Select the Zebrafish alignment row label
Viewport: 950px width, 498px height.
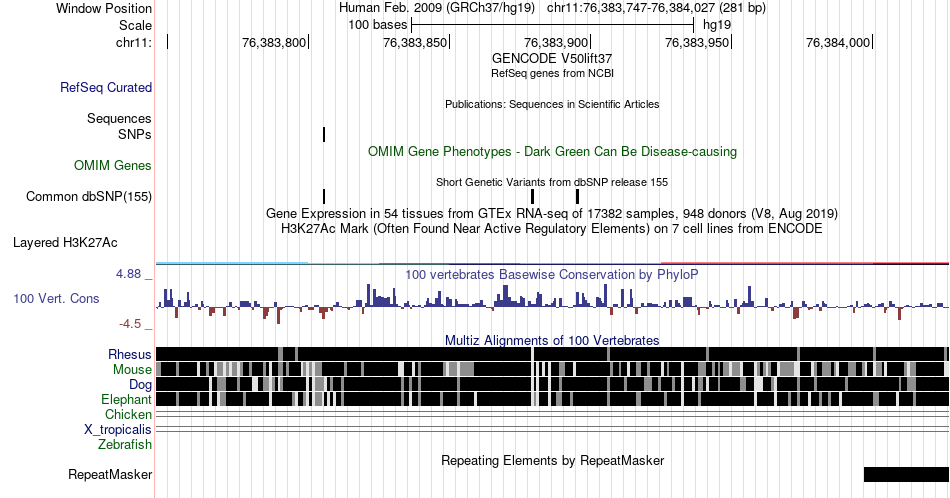(125, 444)
